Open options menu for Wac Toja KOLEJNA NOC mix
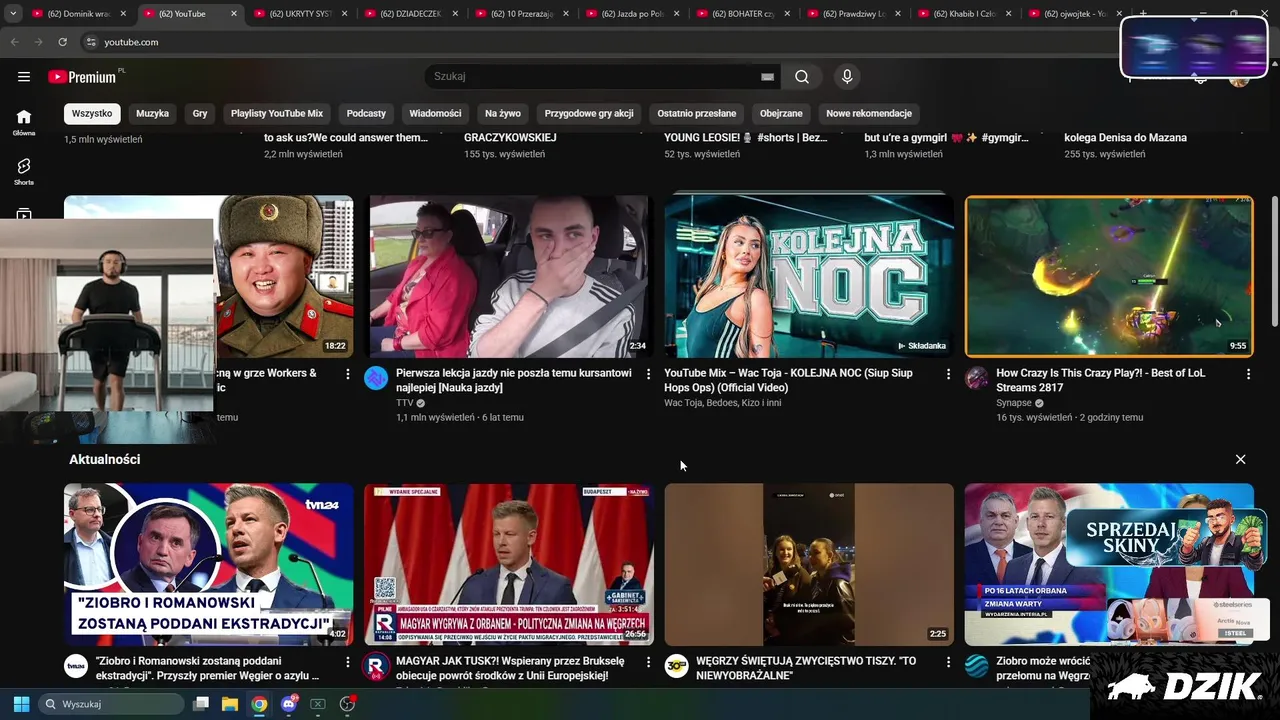The image size is (1280, 720). pos(948,374)
